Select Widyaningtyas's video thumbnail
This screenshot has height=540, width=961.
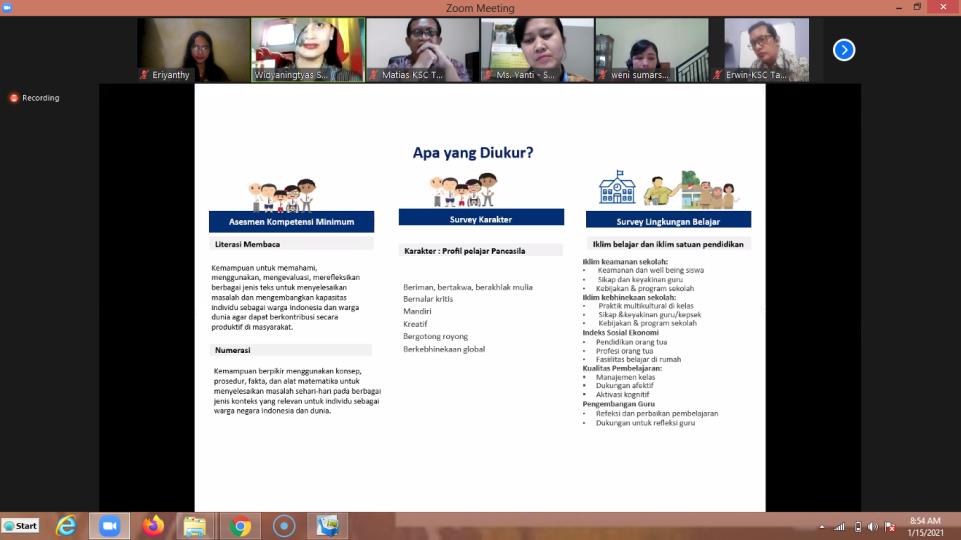[x=307, y=50]
